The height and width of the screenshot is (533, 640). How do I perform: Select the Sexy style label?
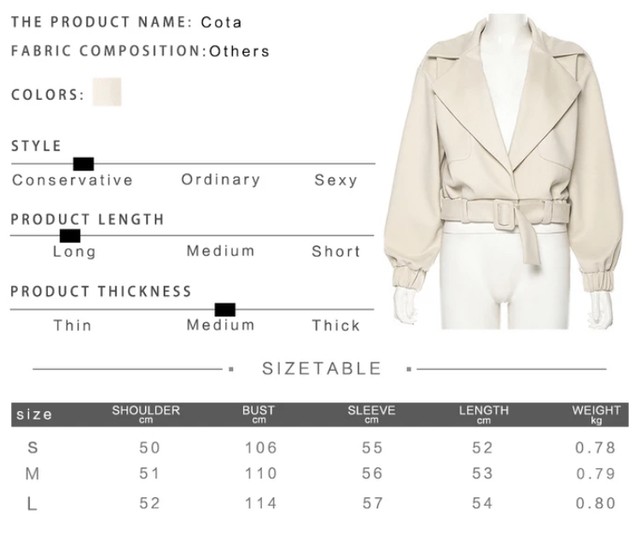336,180
